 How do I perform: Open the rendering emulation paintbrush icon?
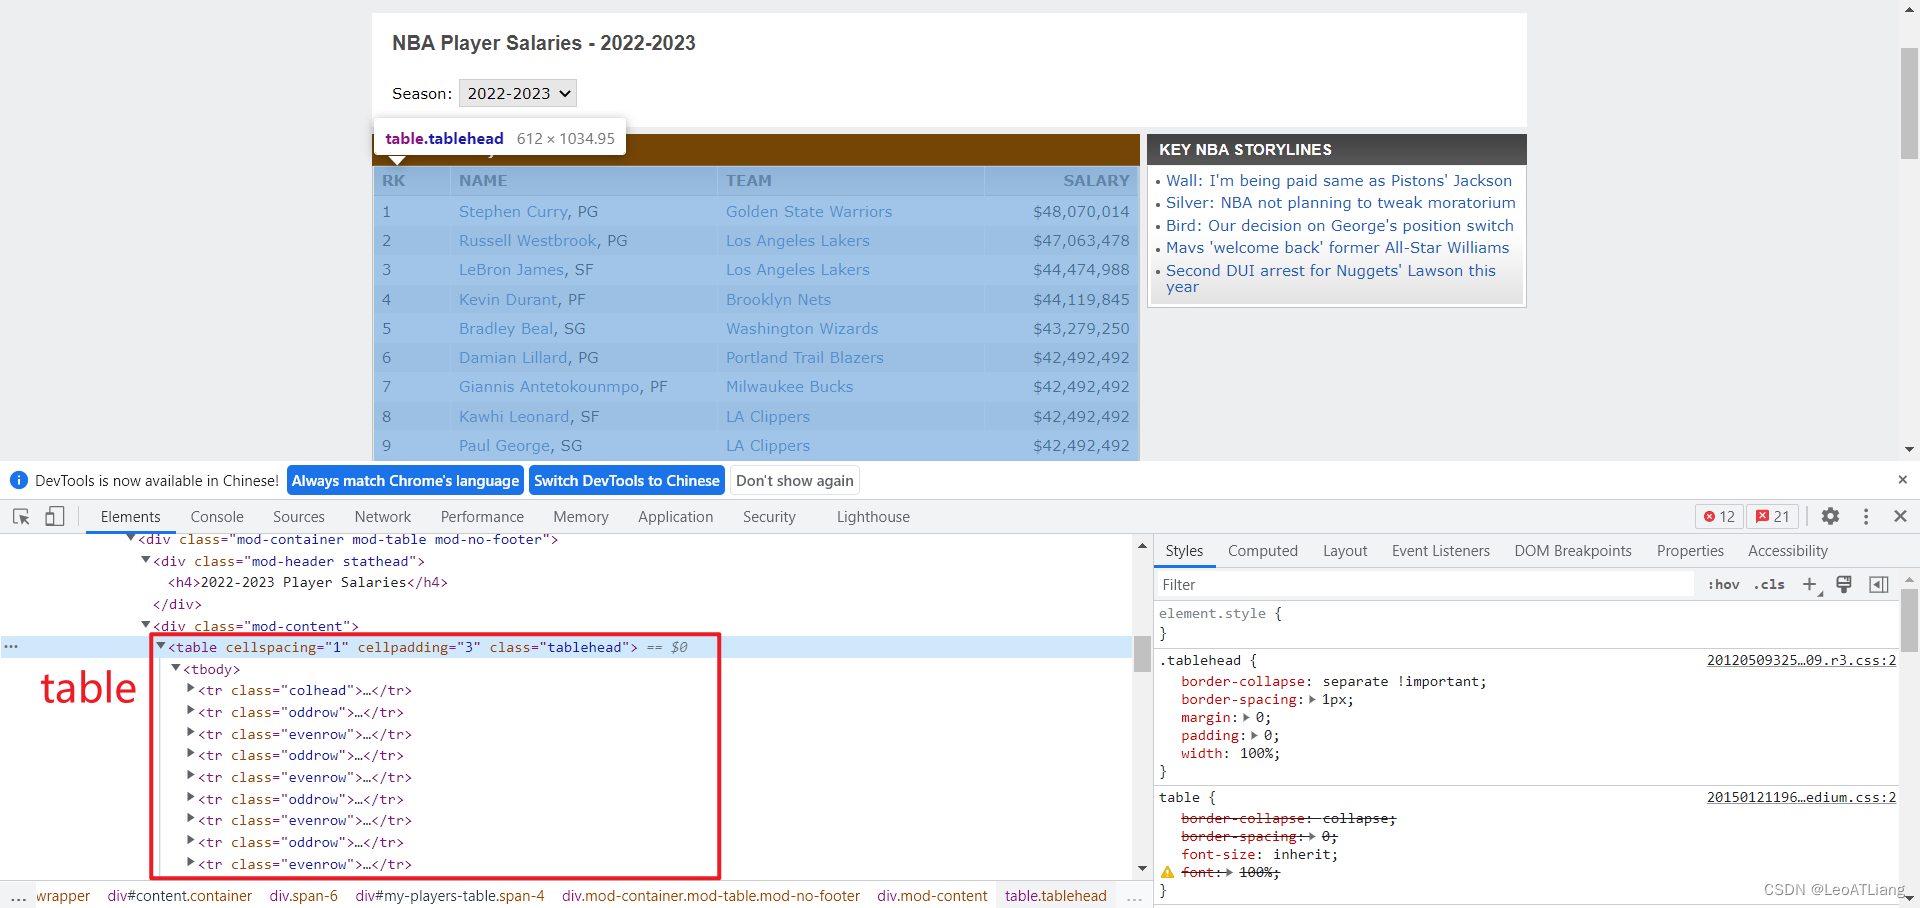1844,584
